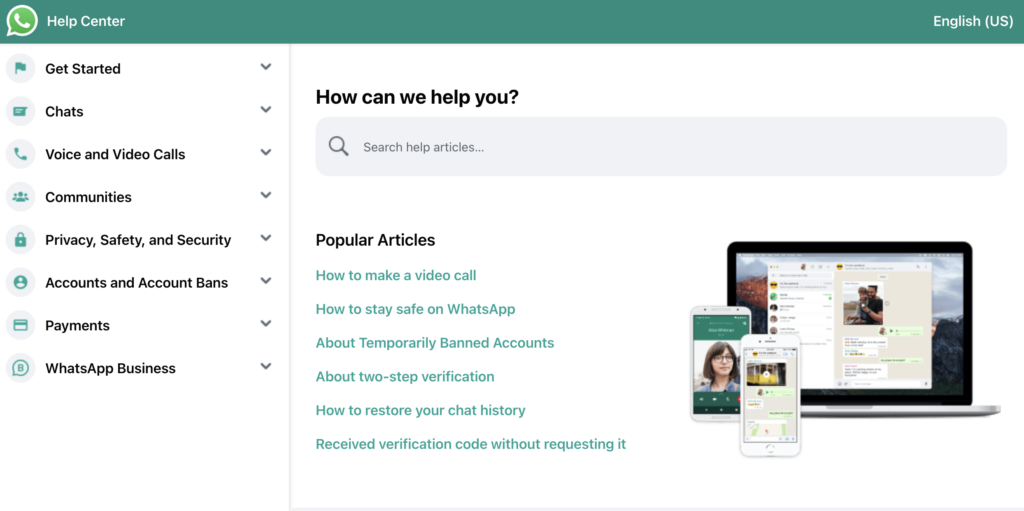Image resolution: width=1024 pixels, height=511 pixels.
Task: Expand Privacy, Safety, and Security chevron
Action: [x=266, y=238]
